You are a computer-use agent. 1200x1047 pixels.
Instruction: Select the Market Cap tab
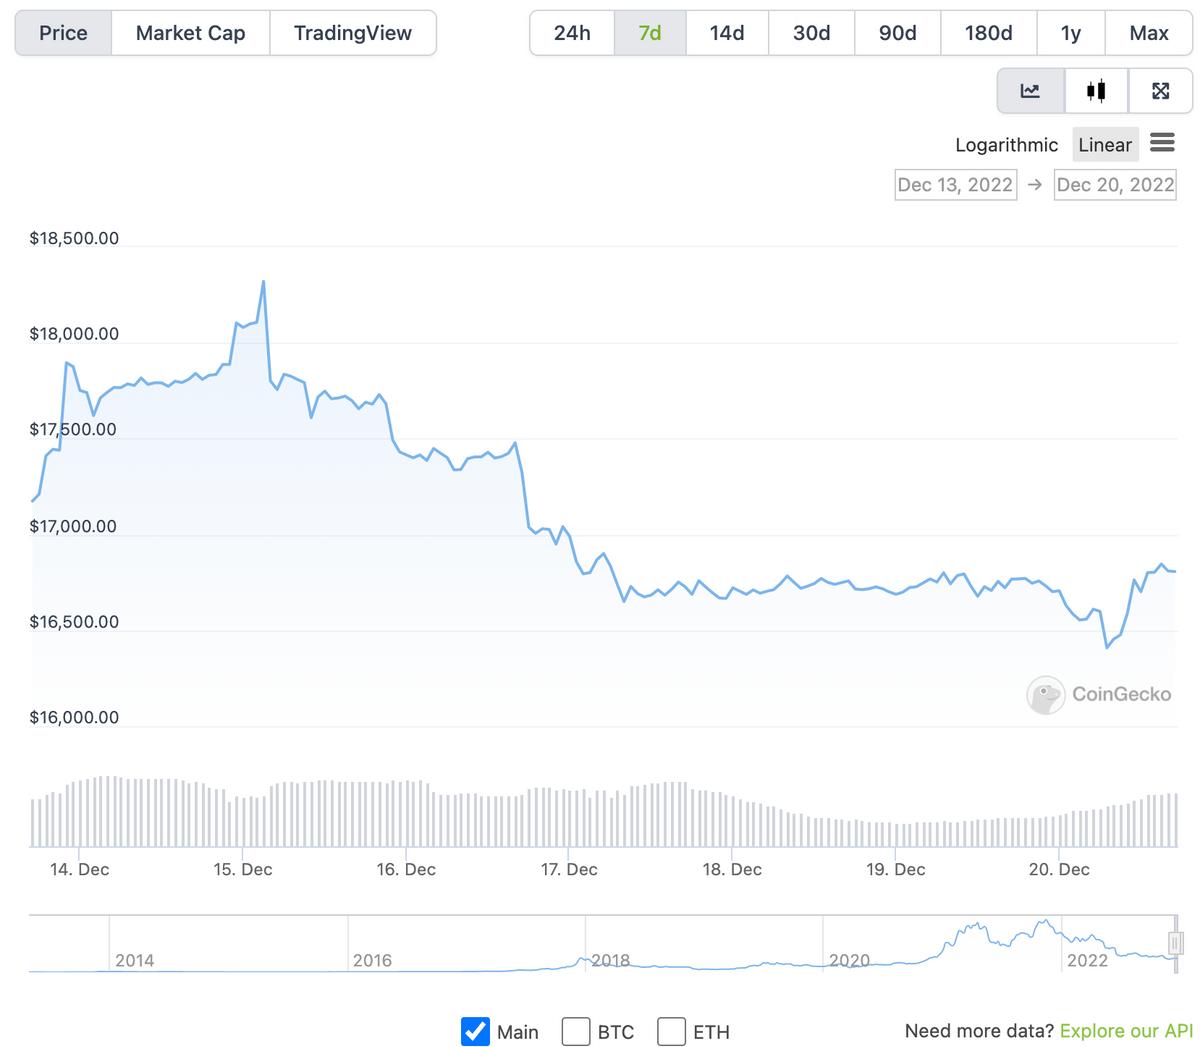pos(190,33)
